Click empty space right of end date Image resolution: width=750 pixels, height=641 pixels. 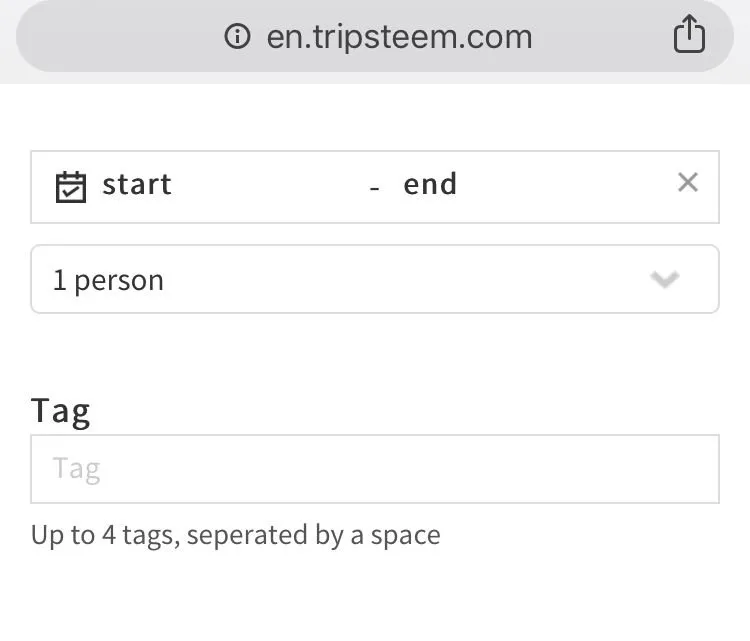564,185
